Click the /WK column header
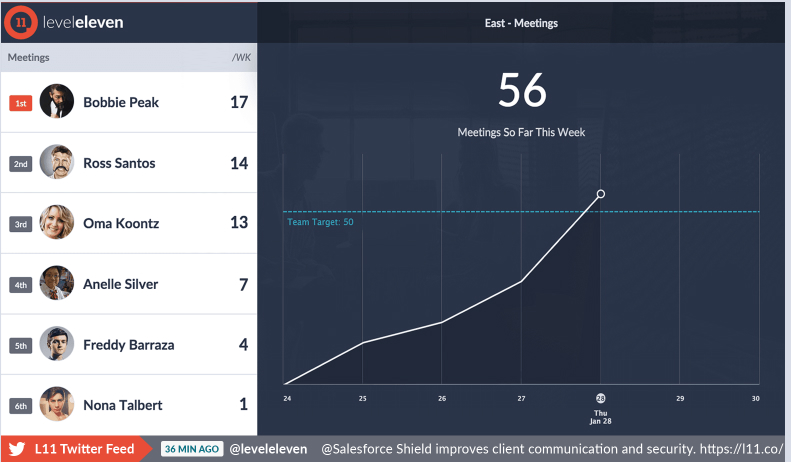The width and height of the screenshot is (791, 462). click(240, 58)
